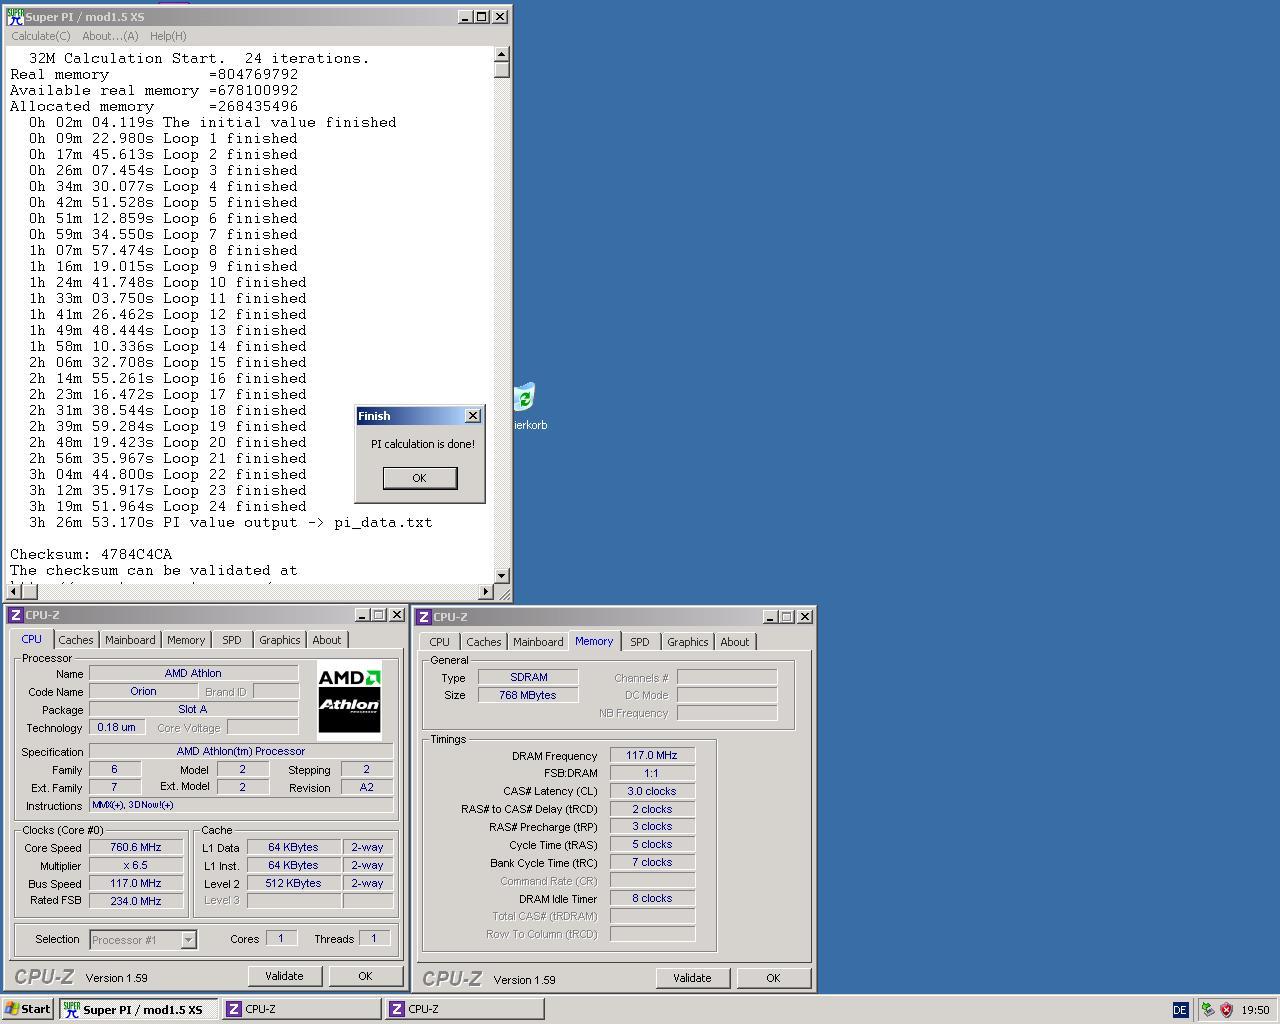Screen dimensions: 1280x1024
Task: Click the Level 2 512 KBytes cache value
Action: point(294,883)
